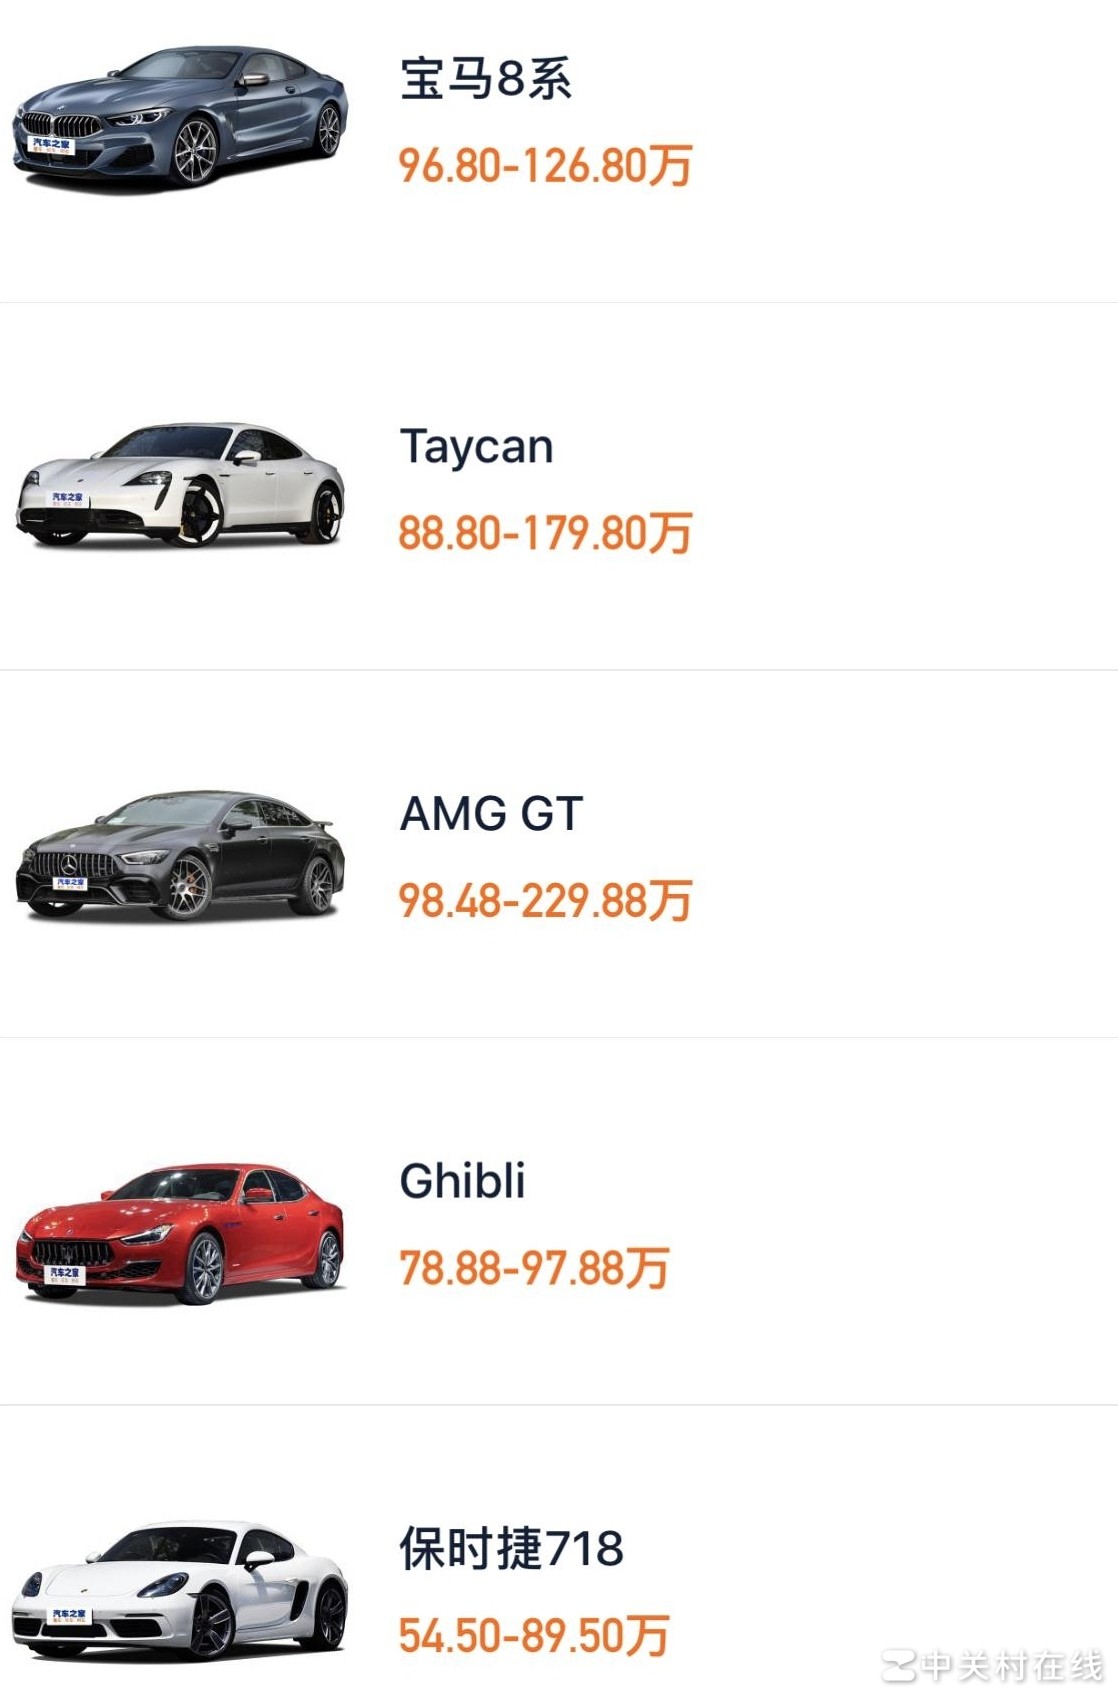Tap the 汽车之家 plate on the Porsche 718

68,1615
